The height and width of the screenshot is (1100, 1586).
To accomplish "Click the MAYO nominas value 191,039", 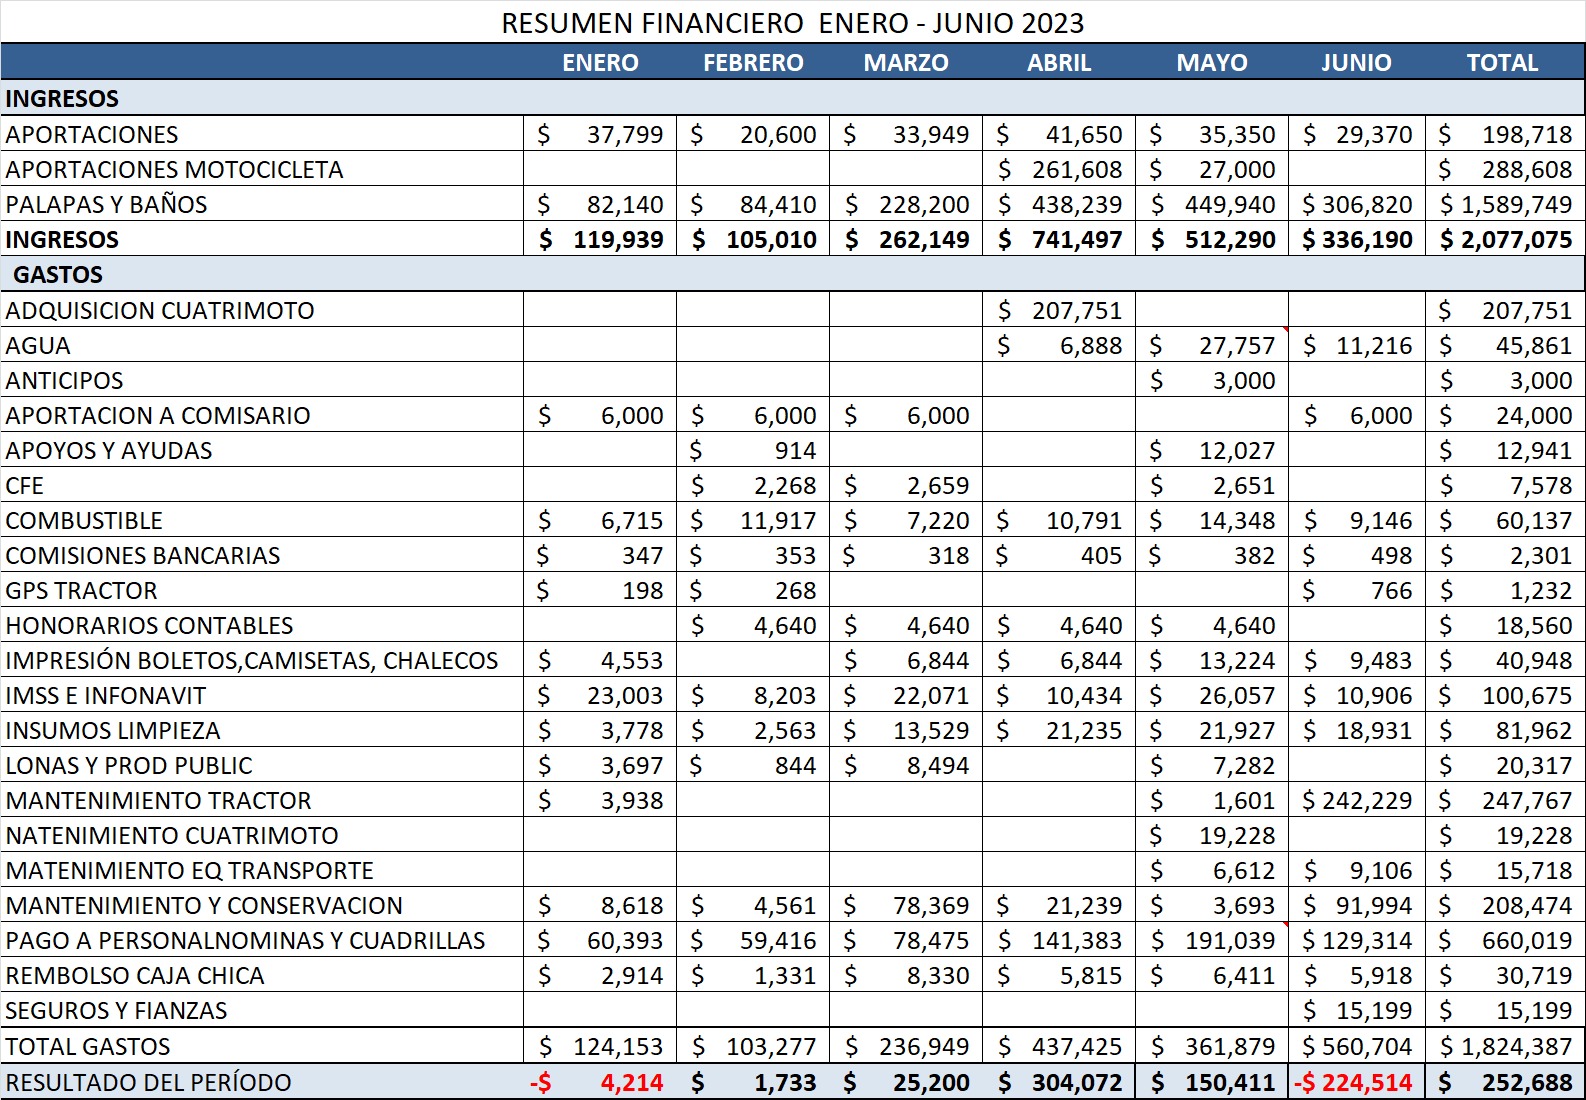I will [1230, 940].
